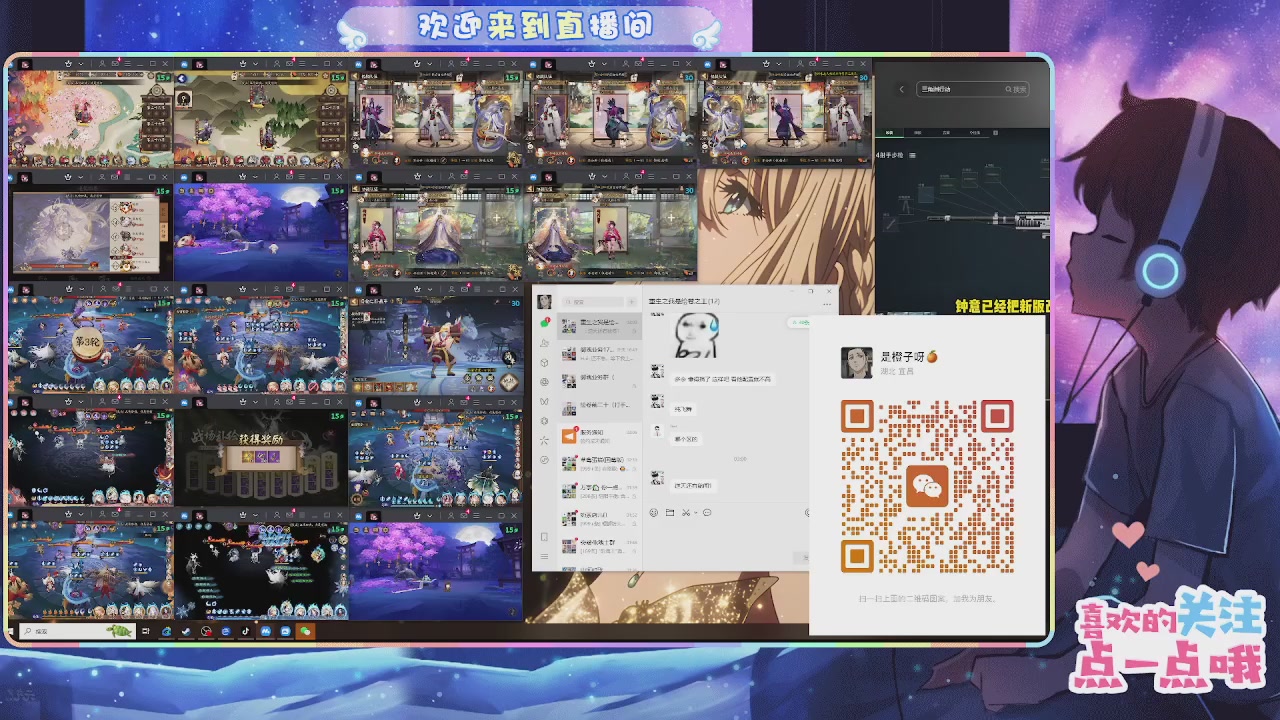
Task: Open the WeChat hamburger settings menu
Action: (544, 556)
